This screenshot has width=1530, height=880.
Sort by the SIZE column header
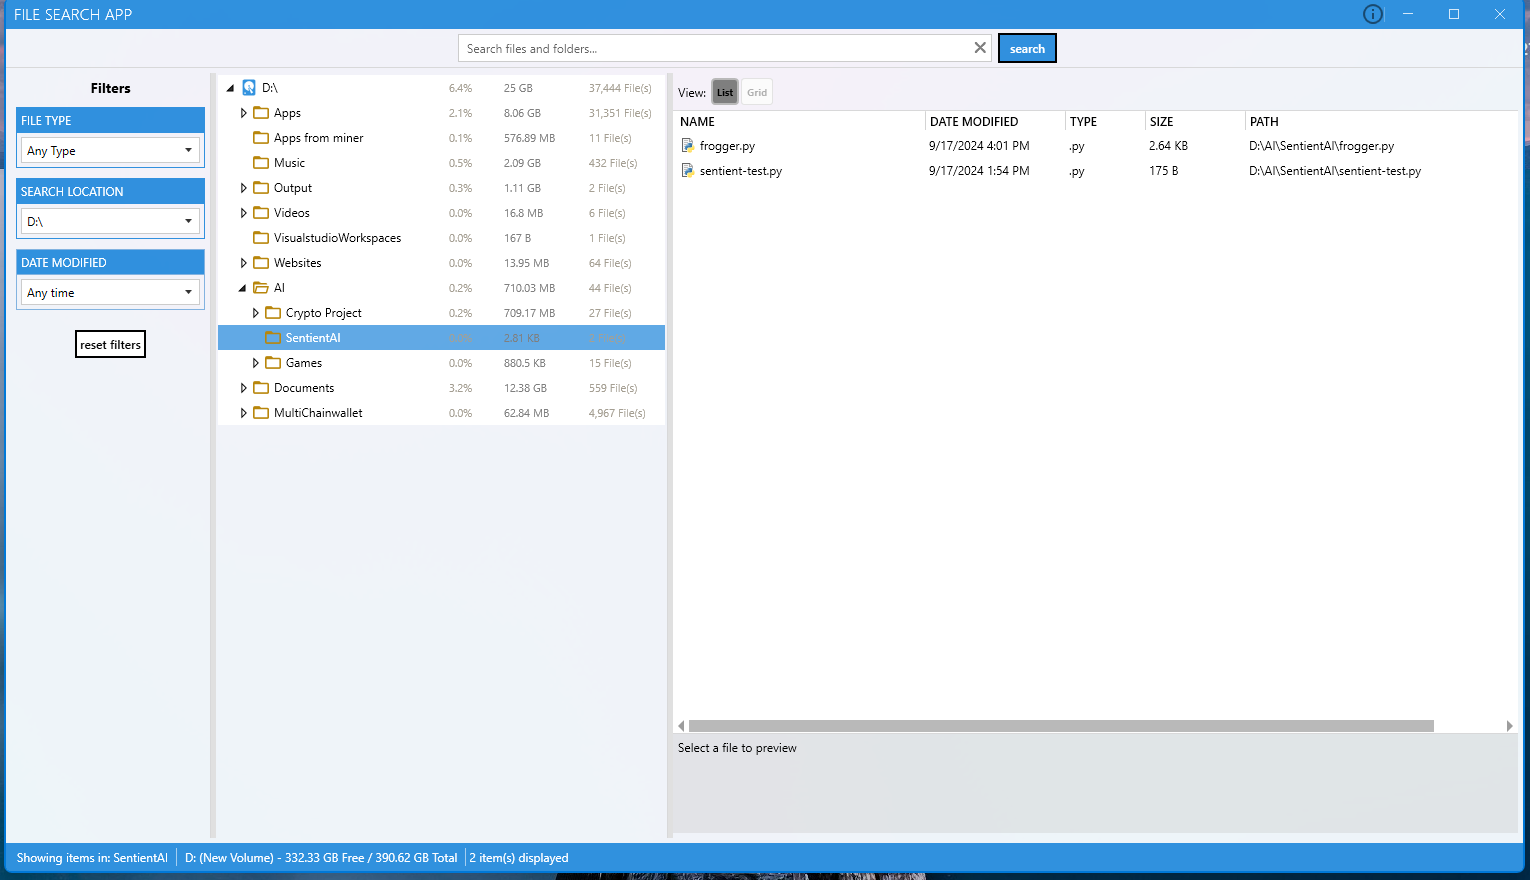1161,122
